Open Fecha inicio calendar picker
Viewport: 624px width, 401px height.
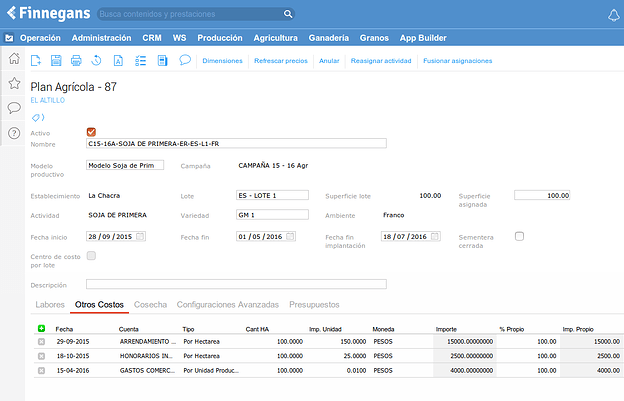coord(140,236)
